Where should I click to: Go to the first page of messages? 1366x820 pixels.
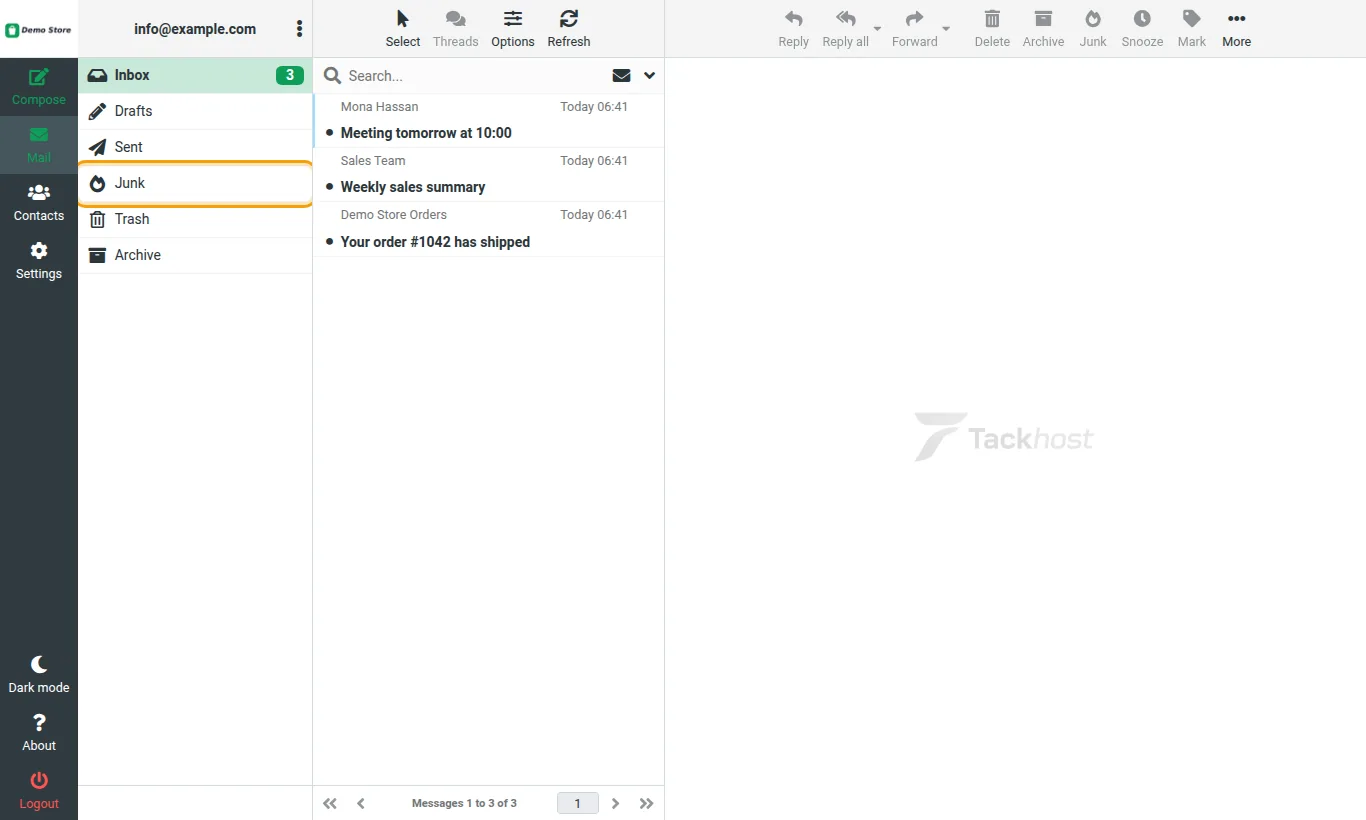pos(330,803)
